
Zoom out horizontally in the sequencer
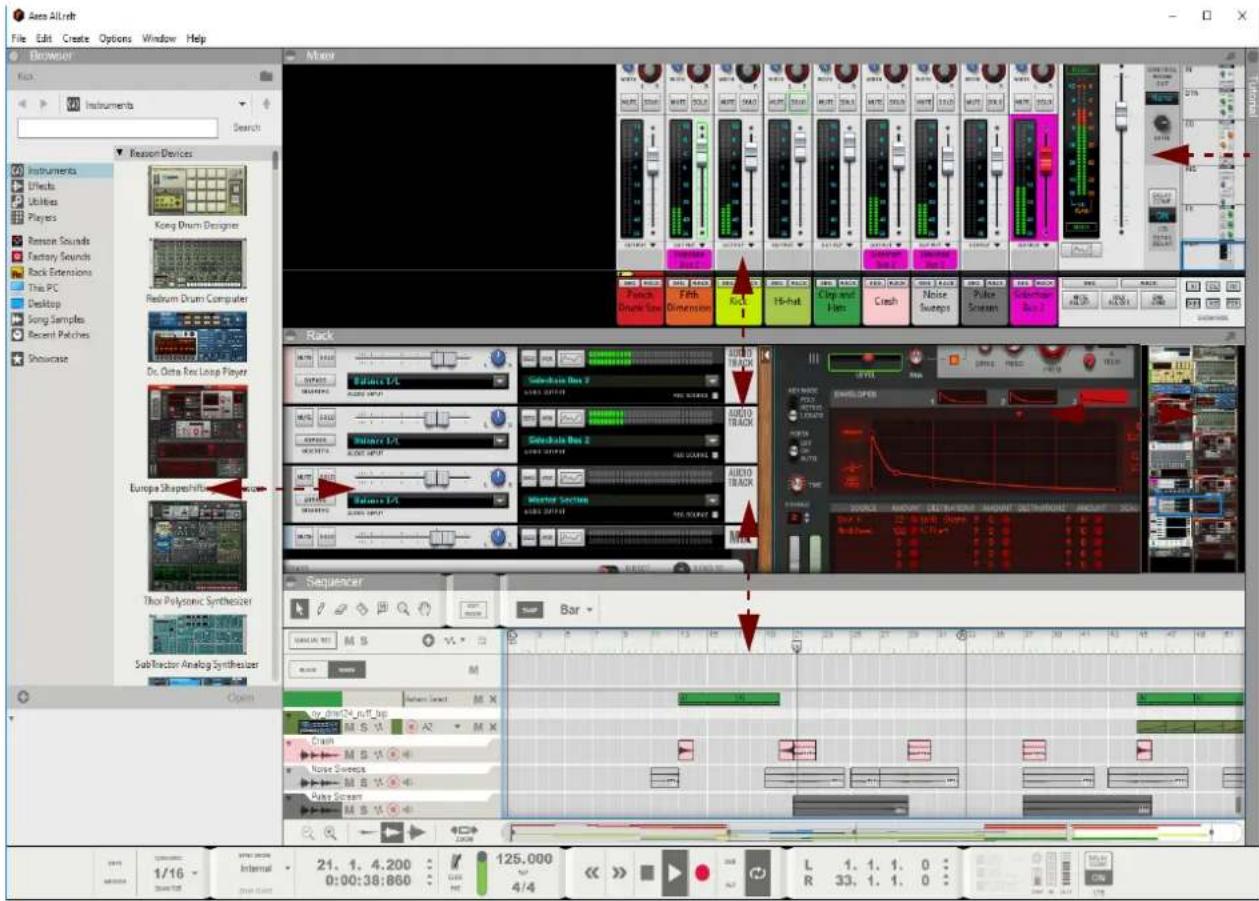[309, 832]
